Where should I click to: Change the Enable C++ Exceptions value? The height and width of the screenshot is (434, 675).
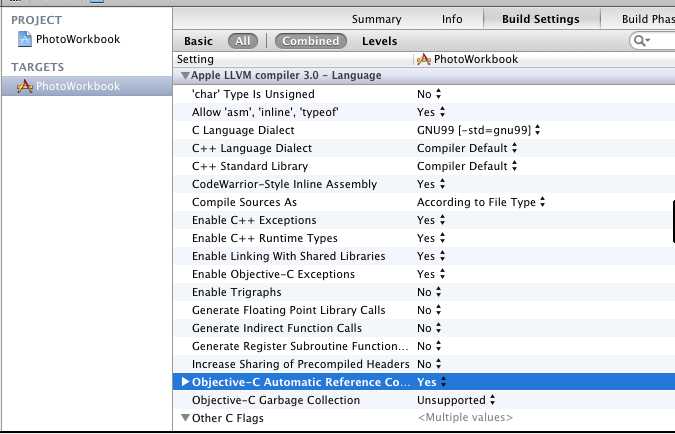430,220
